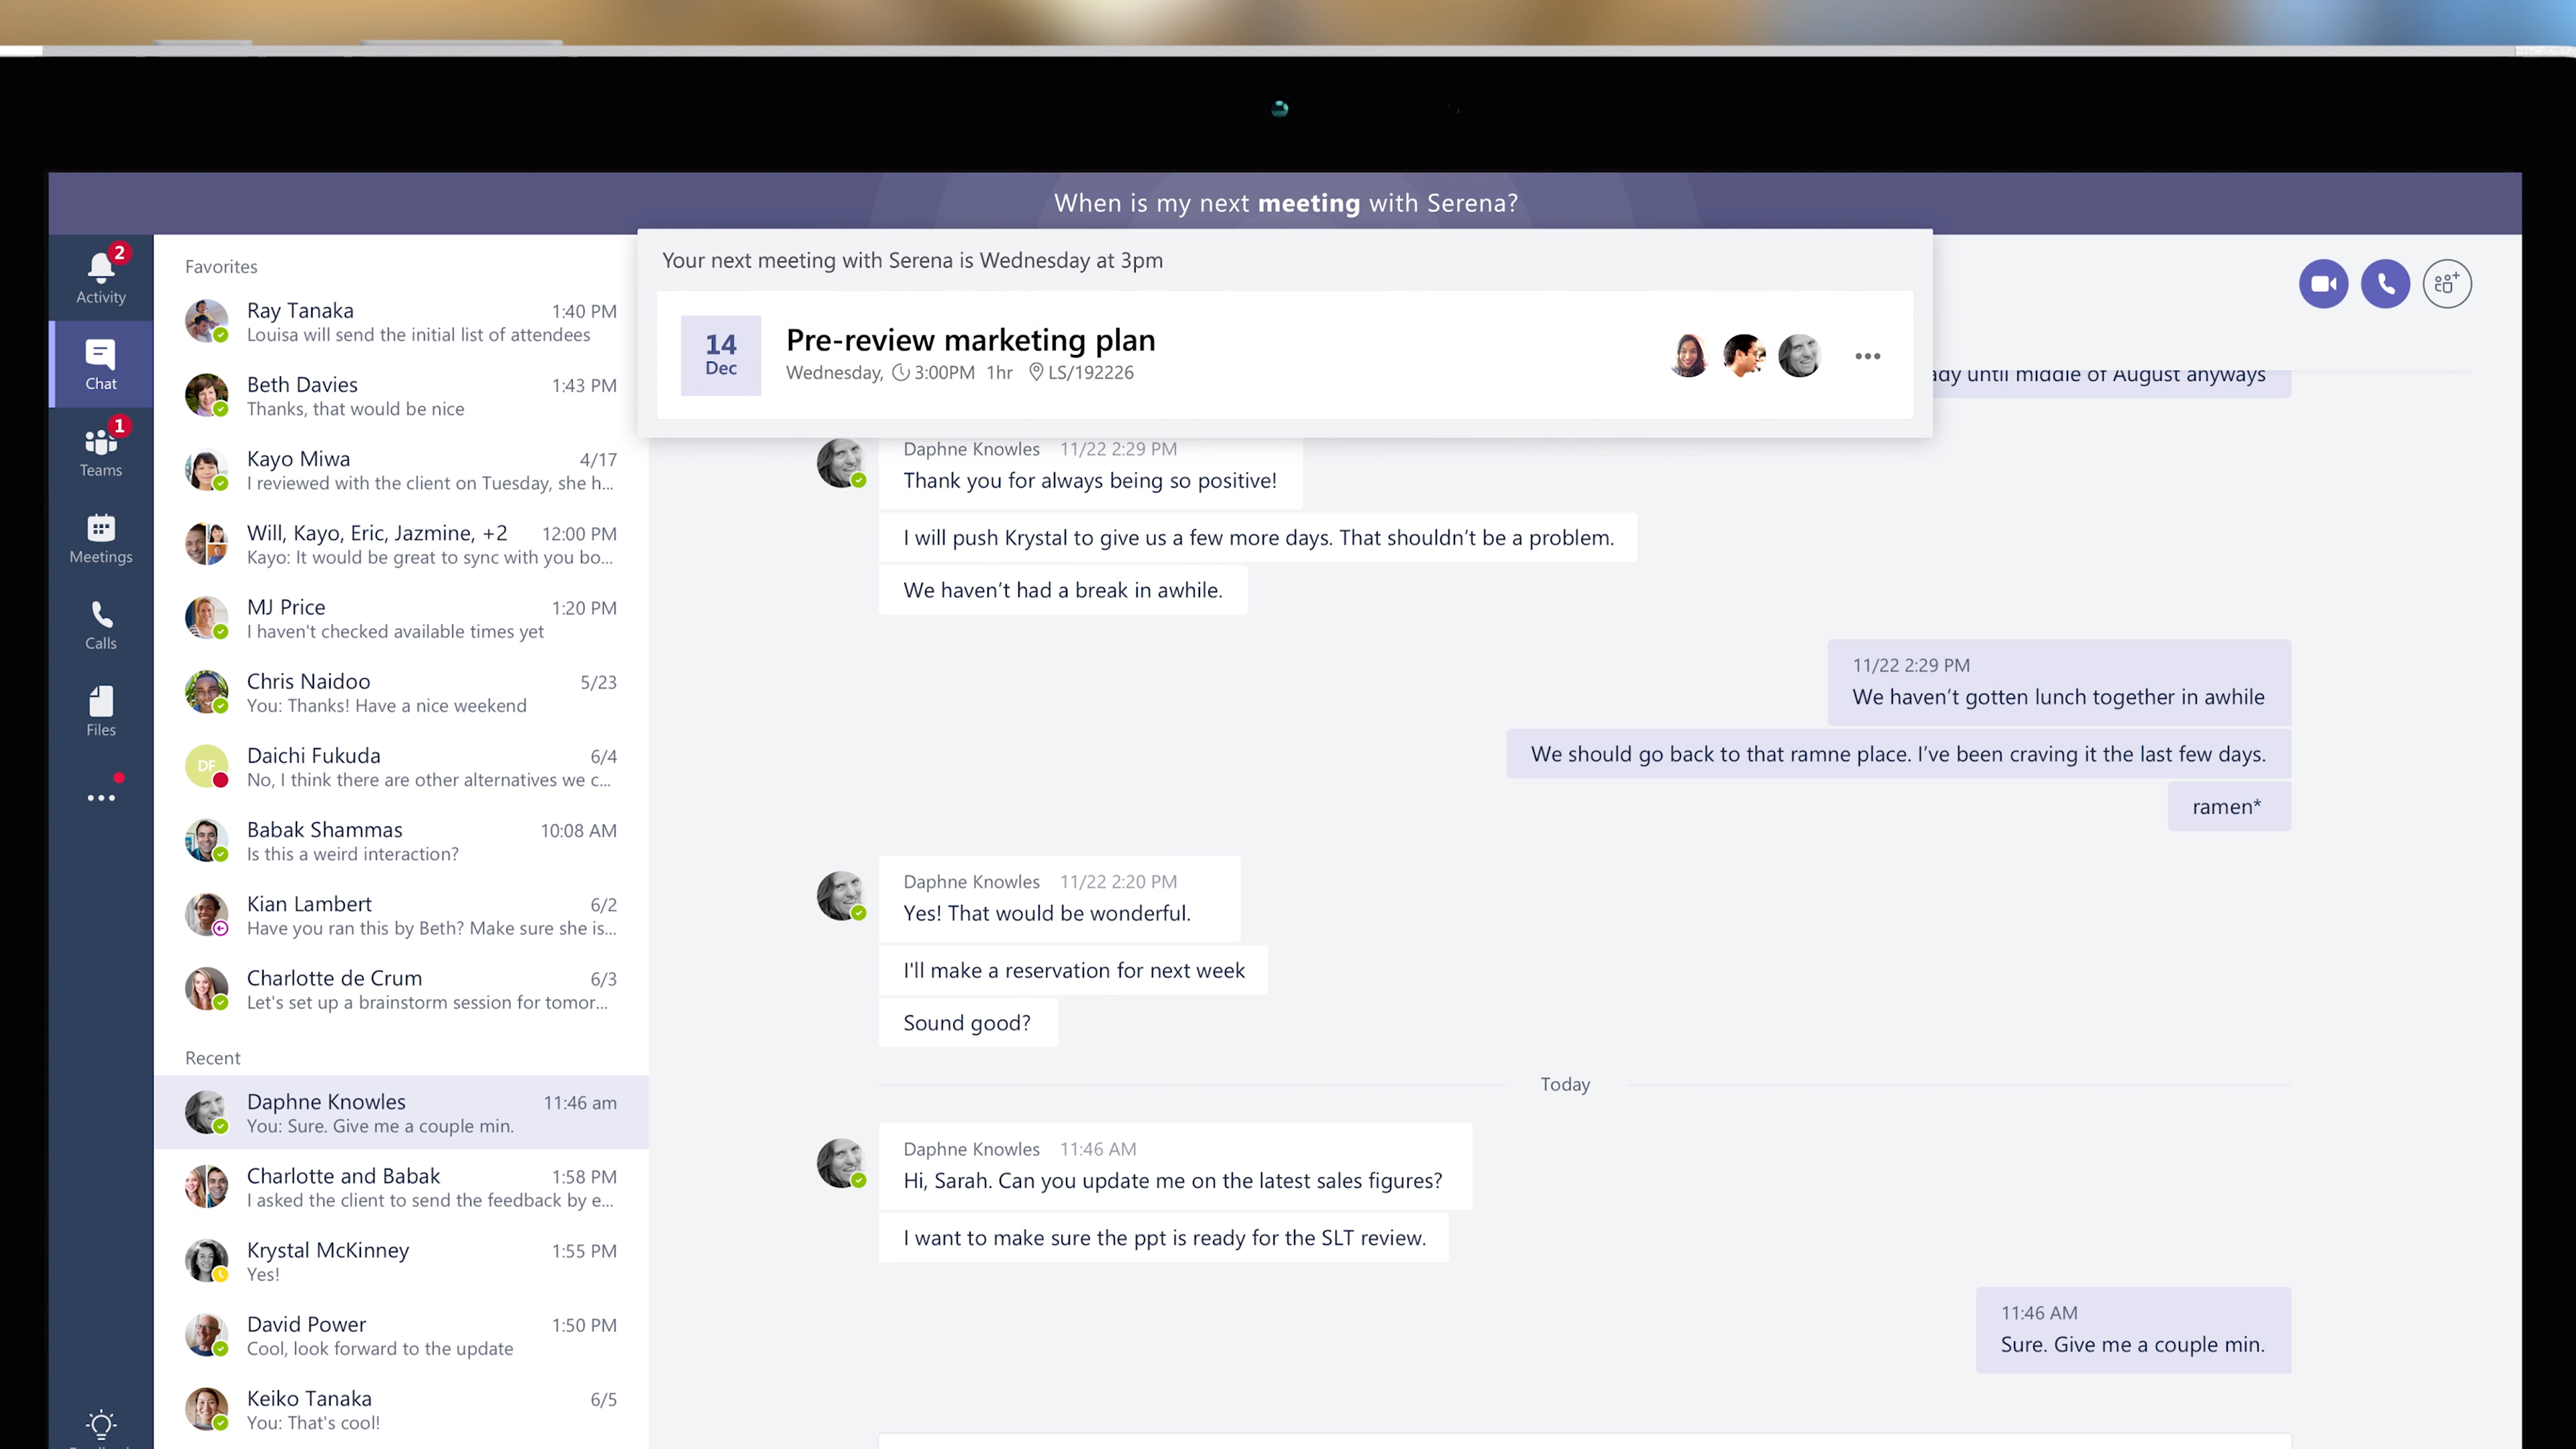Open the sidebar more apps ellipsis

click(101, 797)
